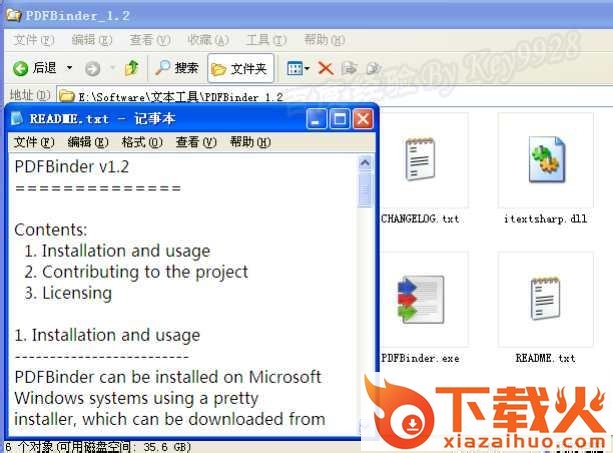Open the 搜索 search pane
Screen dimensions: 613x453
pos(176,68)
